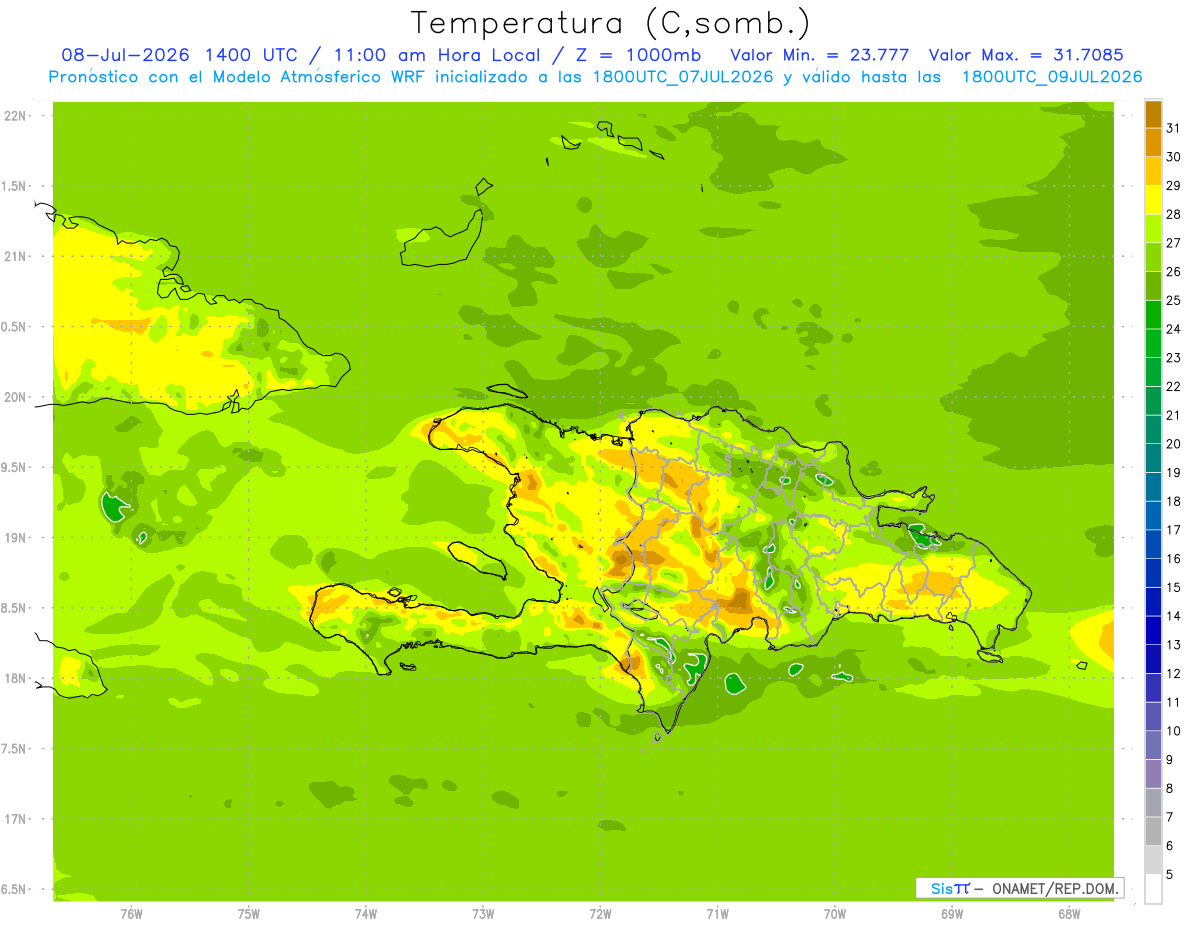Select the 'Valor Min. = 23.777' text

[x=820, y=55]
